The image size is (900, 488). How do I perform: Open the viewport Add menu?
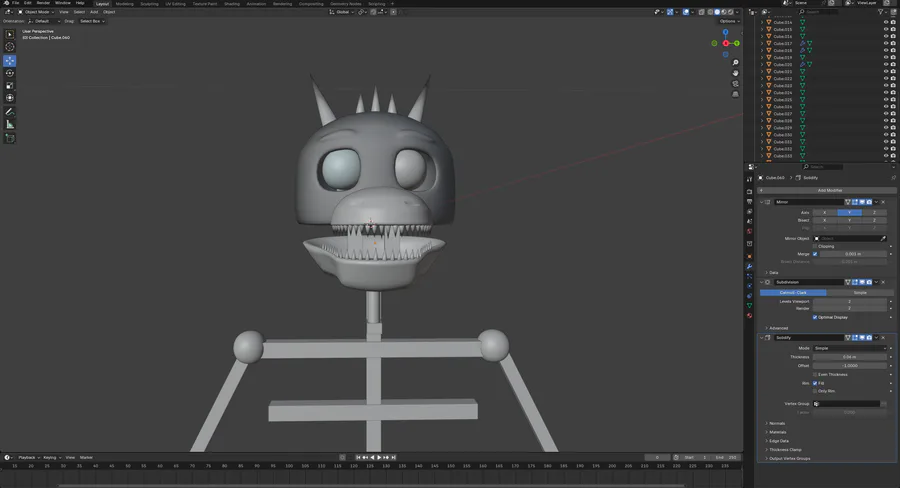pos(94,11)
